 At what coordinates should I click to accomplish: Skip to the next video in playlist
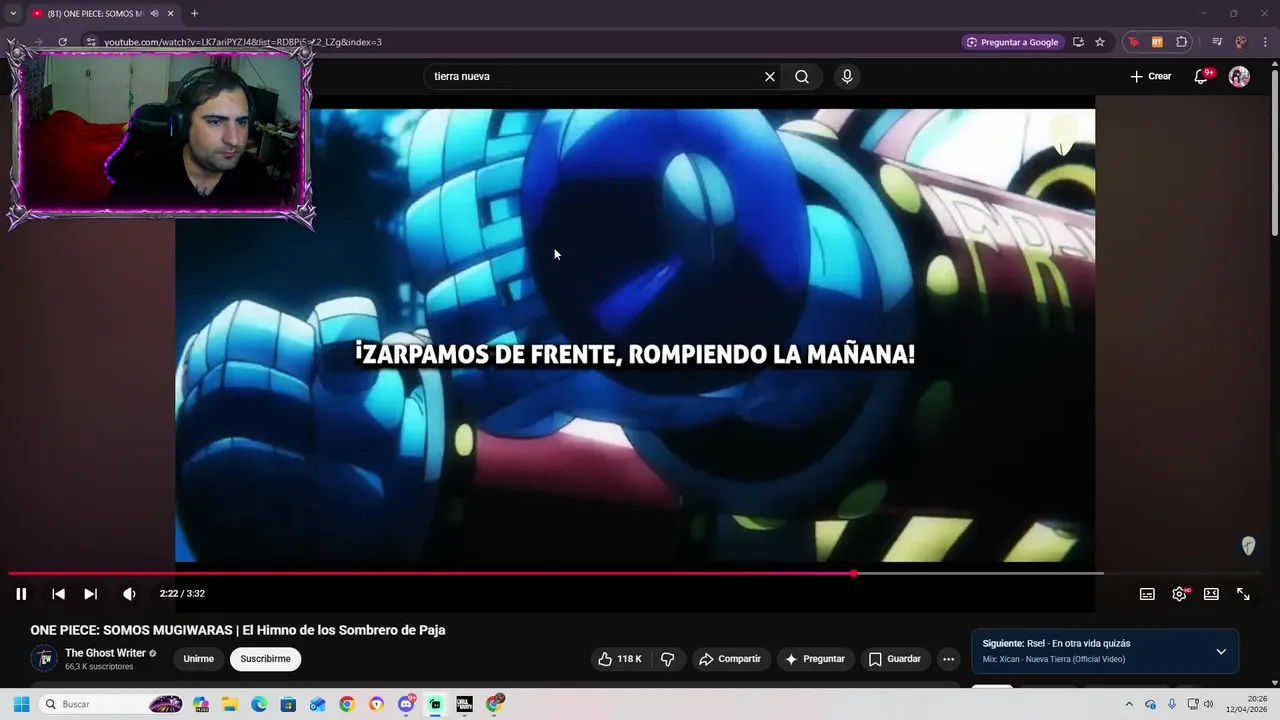point(90,594)
